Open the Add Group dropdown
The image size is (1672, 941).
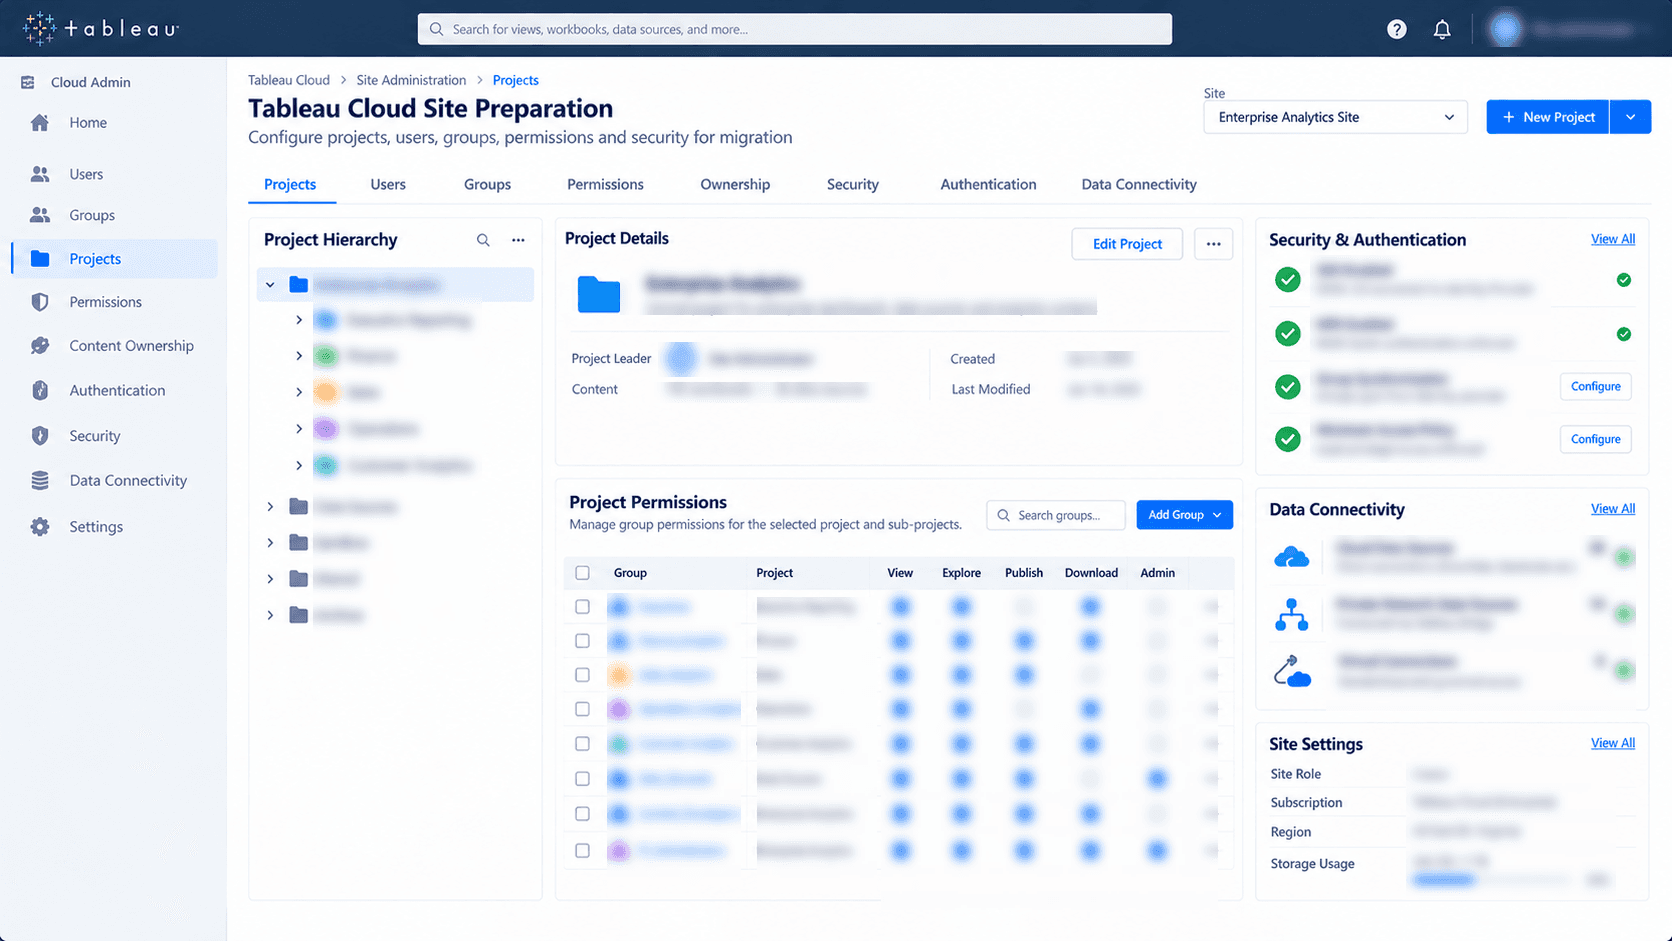point(1184,515)
